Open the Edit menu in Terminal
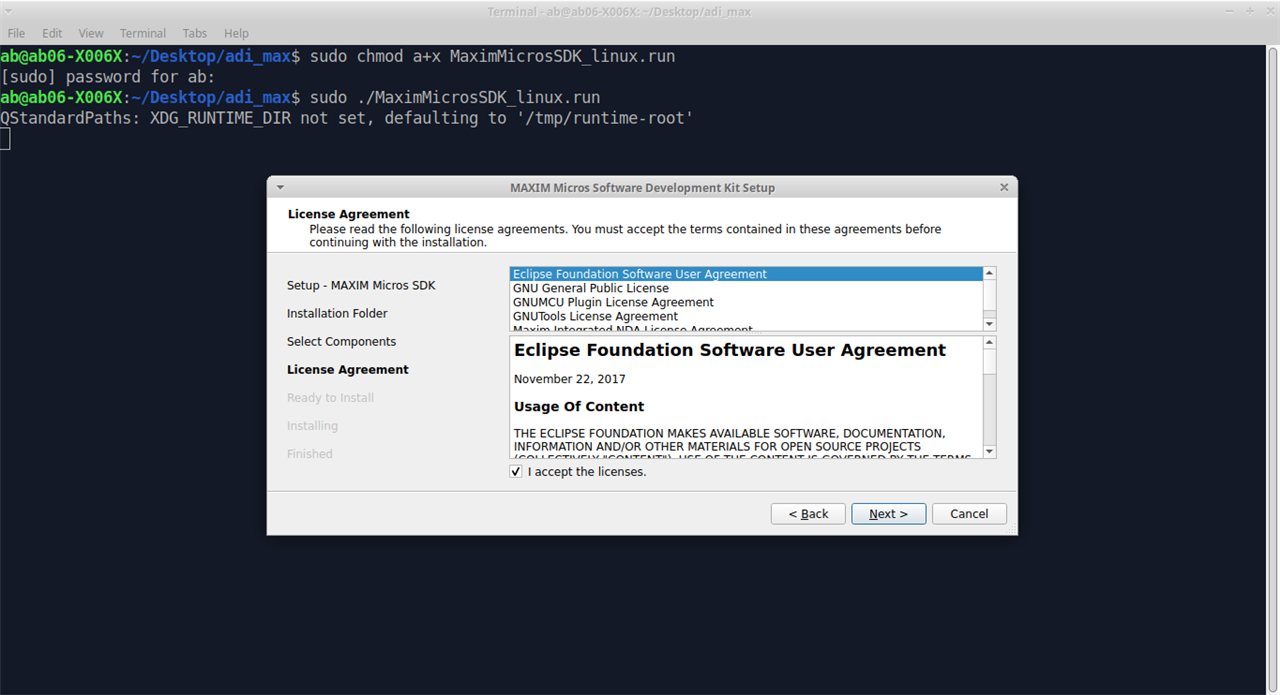 [52, 33]
